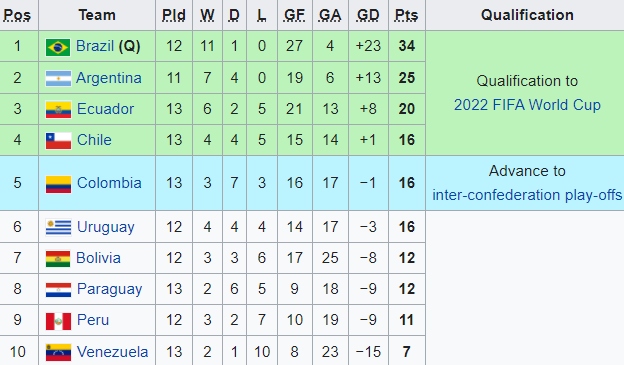Viewport: 624px width, 365px height.
Task: Click the Paraguay flag icon
Action: 58,289
